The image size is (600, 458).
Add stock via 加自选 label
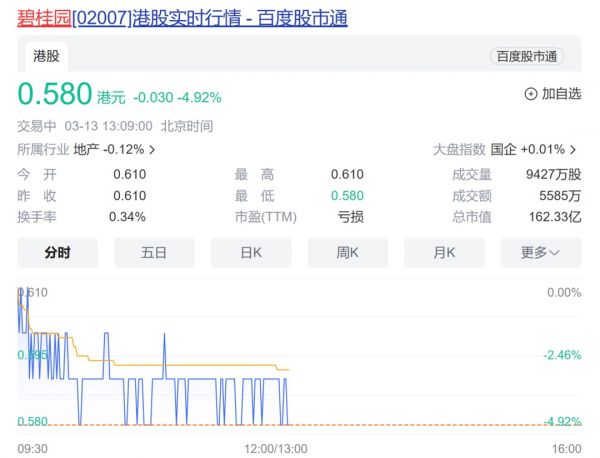[561, 94]
